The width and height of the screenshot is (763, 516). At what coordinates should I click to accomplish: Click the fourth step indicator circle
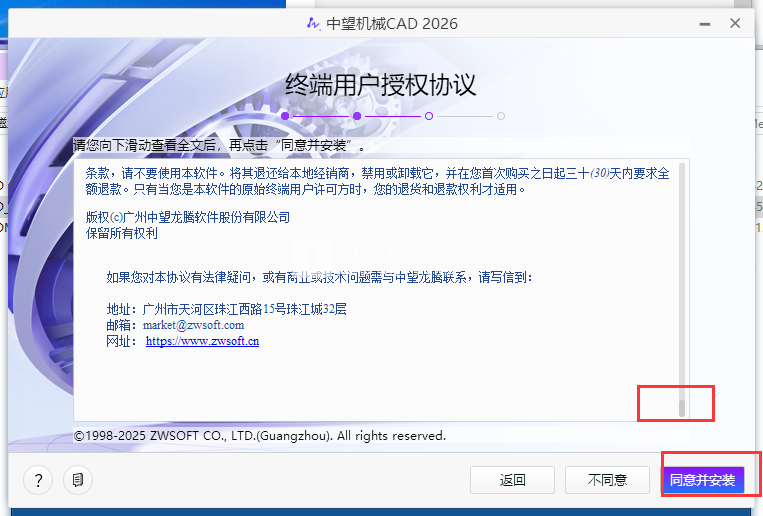[501, 116]
